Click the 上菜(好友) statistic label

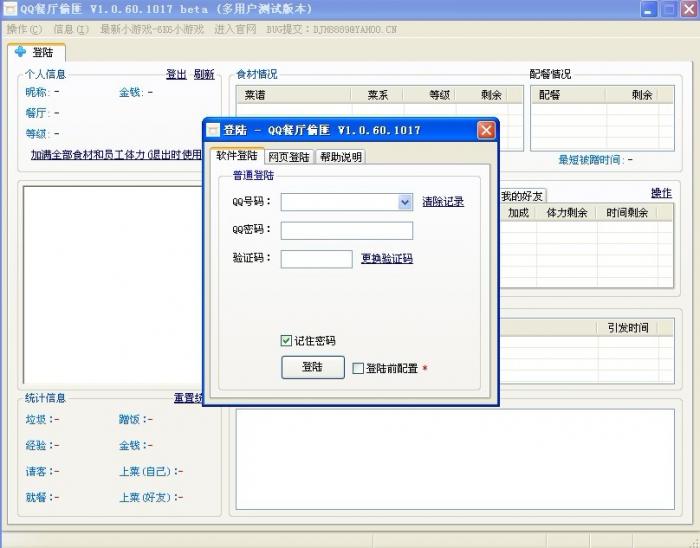(148, 497)
